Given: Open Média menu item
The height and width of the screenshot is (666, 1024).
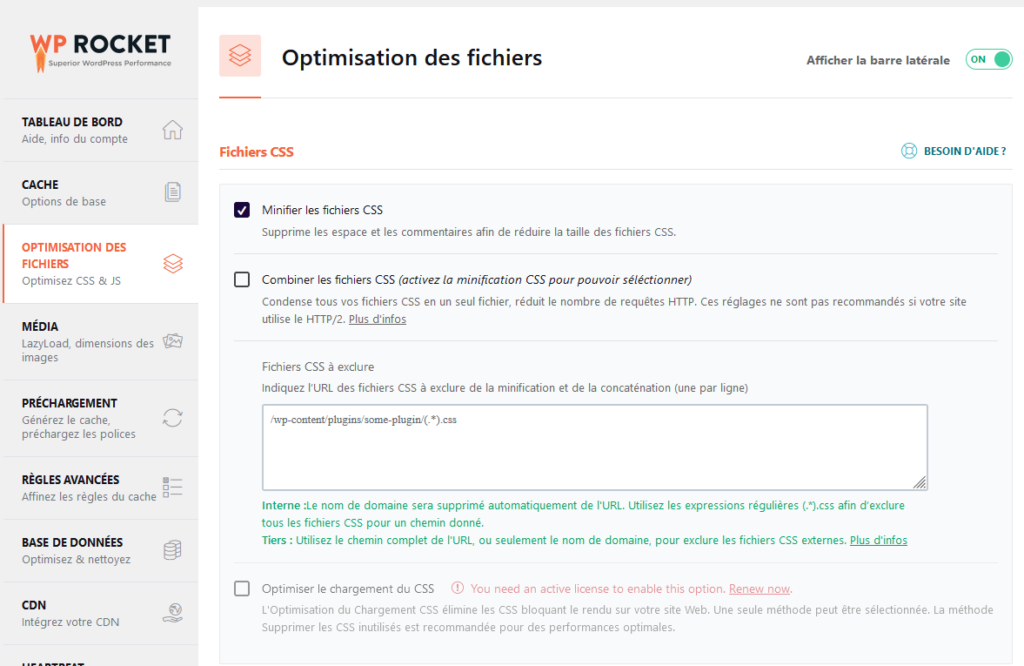Looking at the screenshot, I should pyautogui.click(x=101, y=341).
